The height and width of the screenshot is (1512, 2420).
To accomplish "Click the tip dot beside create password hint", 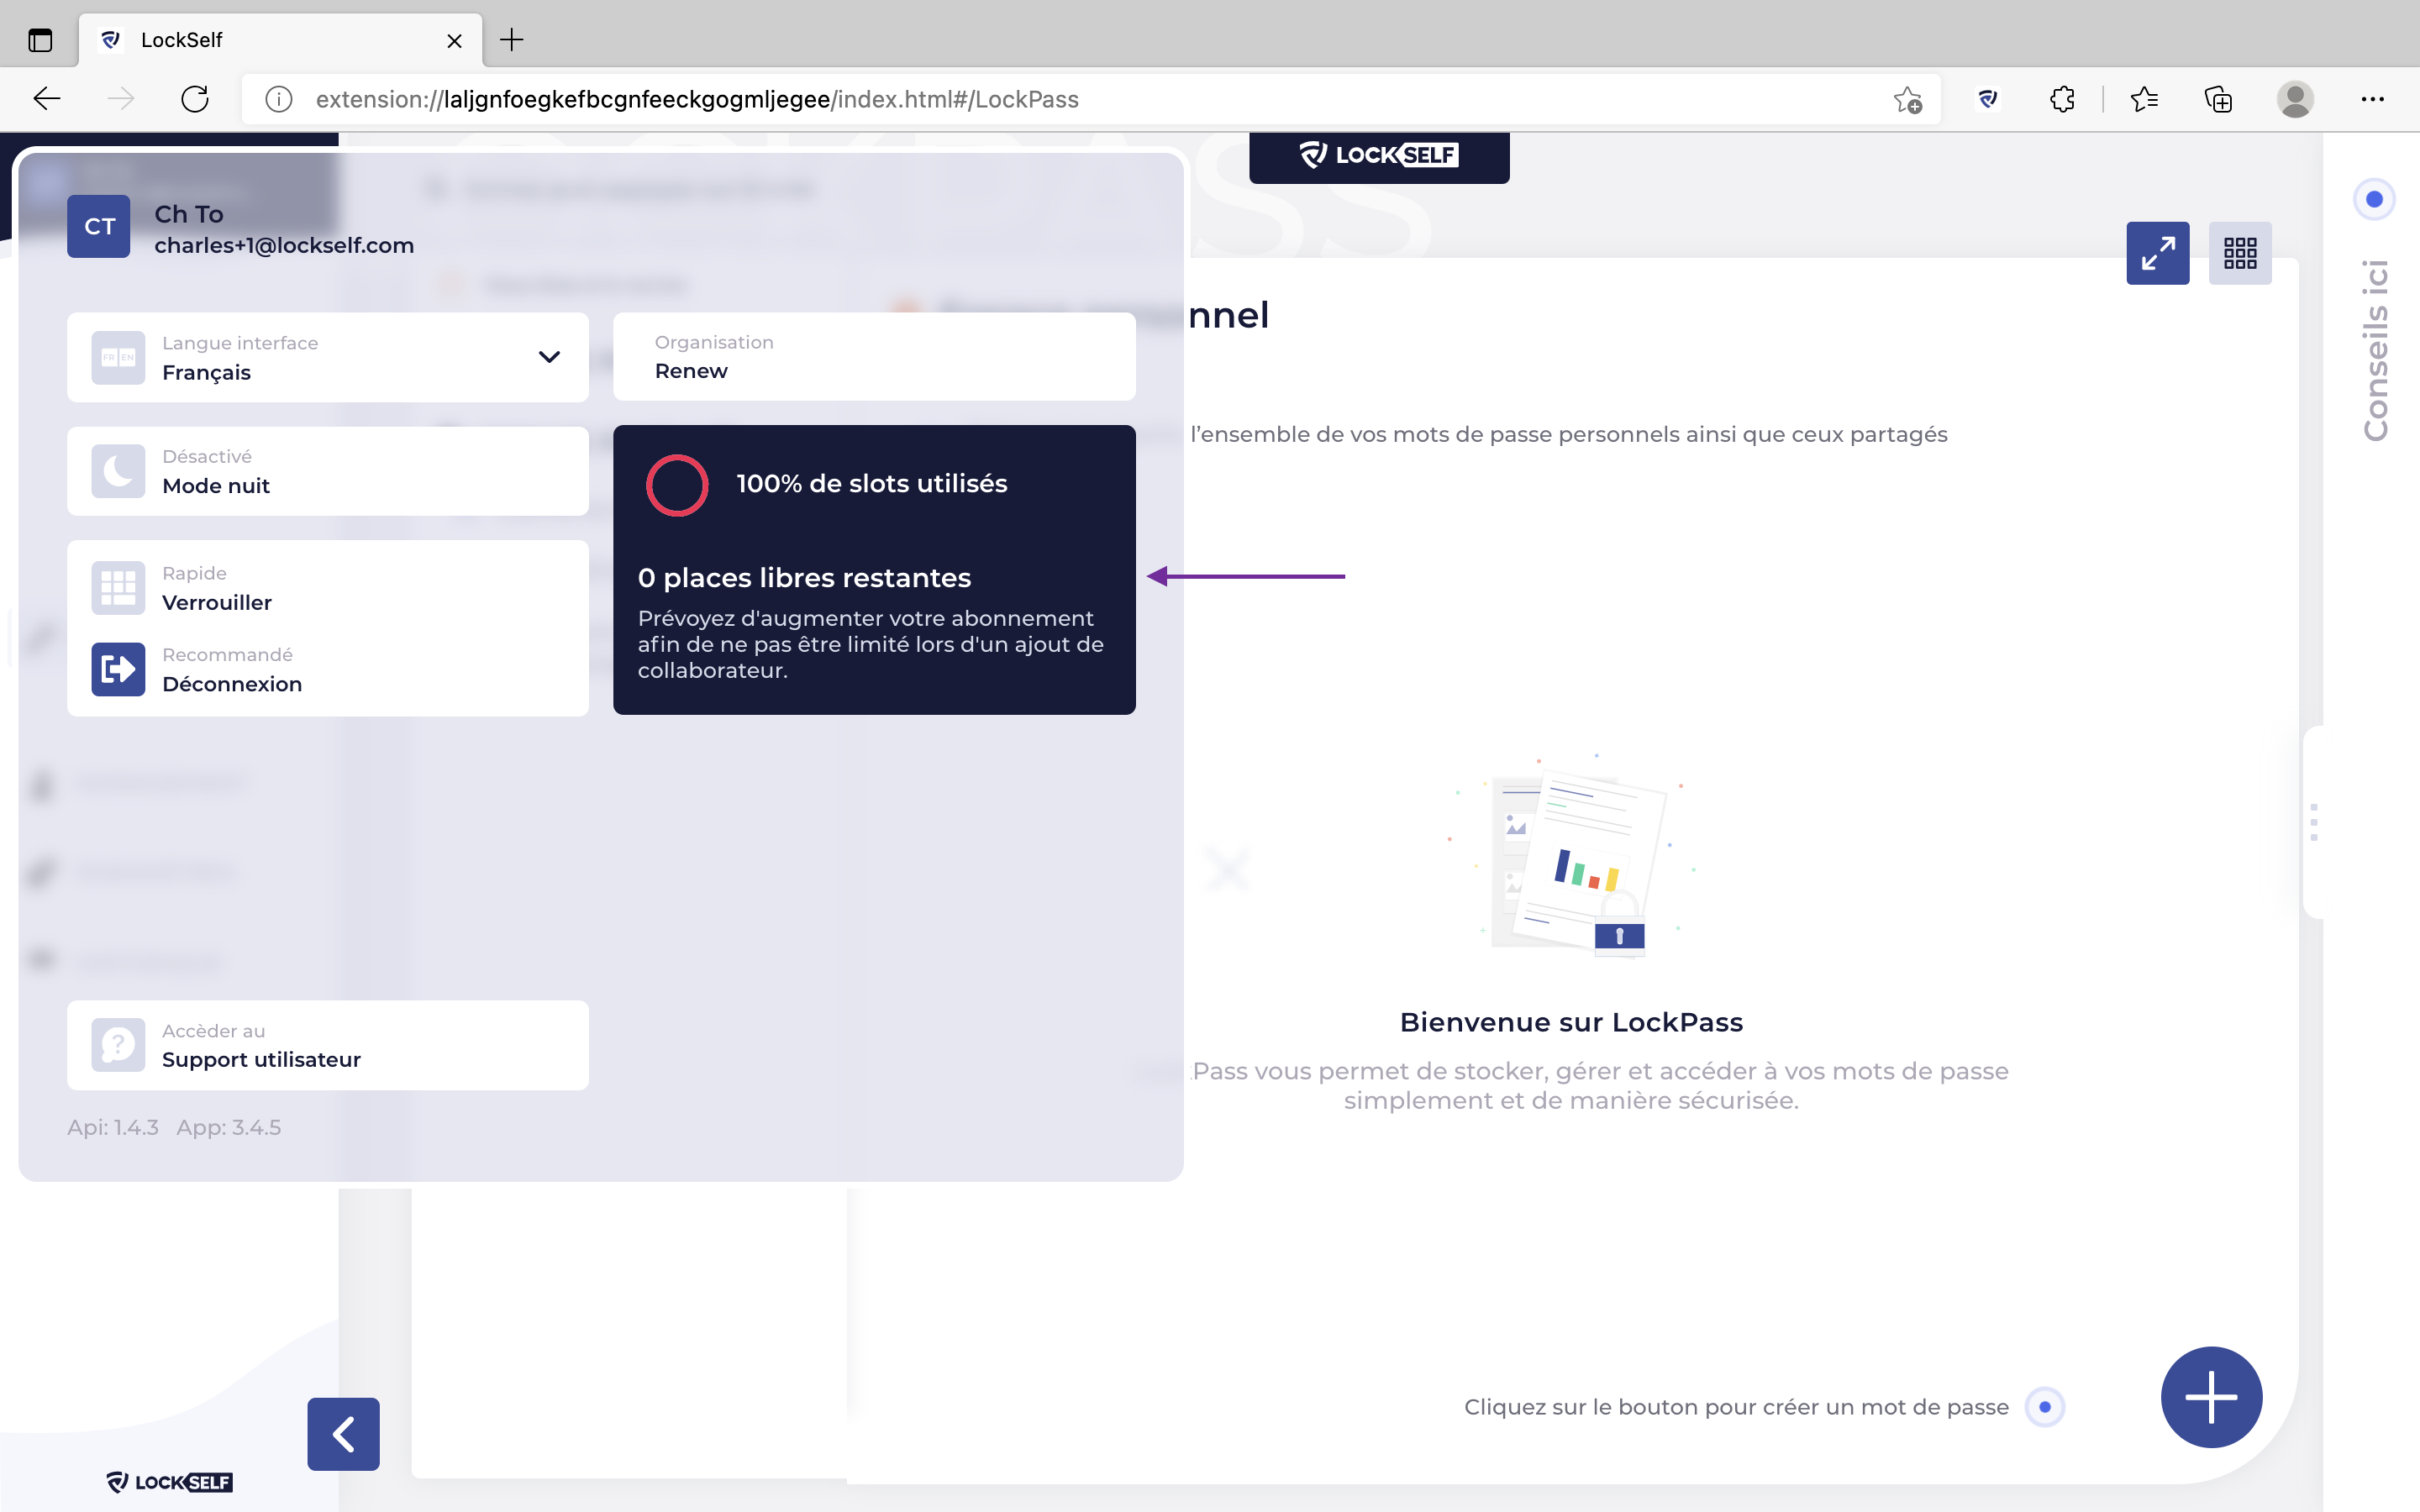I will coord(2044,1407).
